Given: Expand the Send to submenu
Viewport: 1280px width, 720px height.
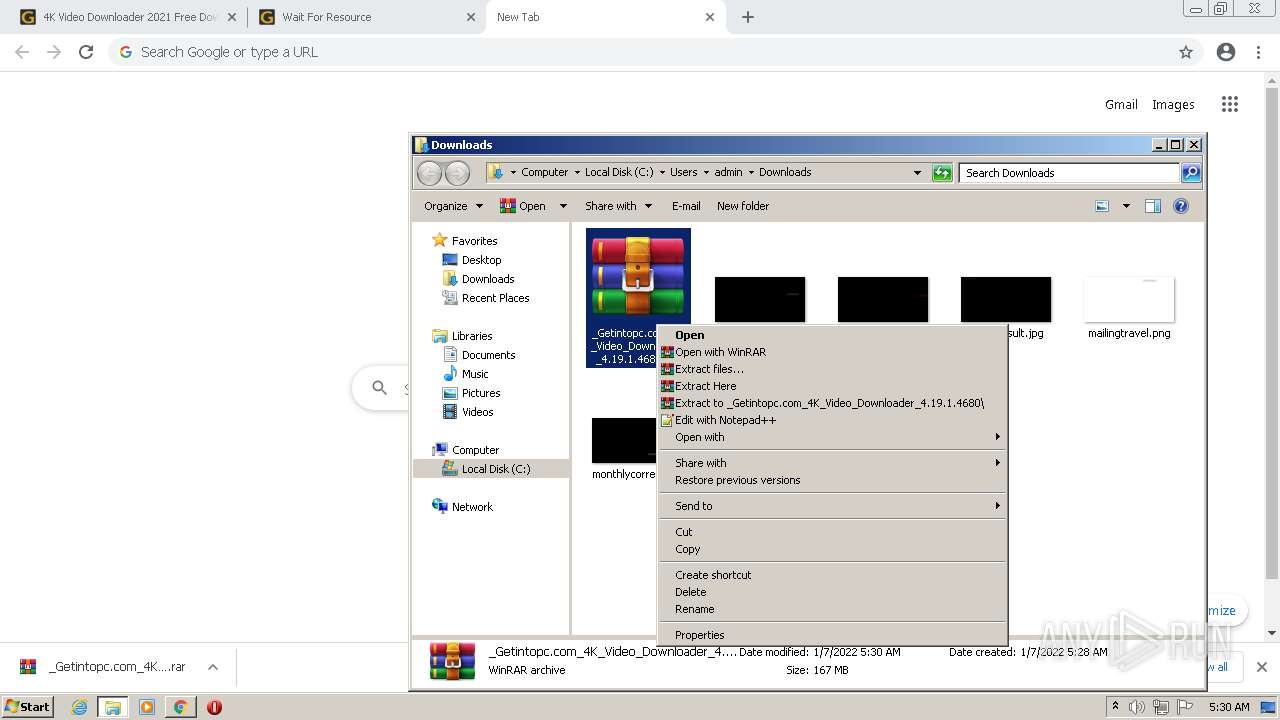Looking at the screenshot, I should [x=832, y=506].
